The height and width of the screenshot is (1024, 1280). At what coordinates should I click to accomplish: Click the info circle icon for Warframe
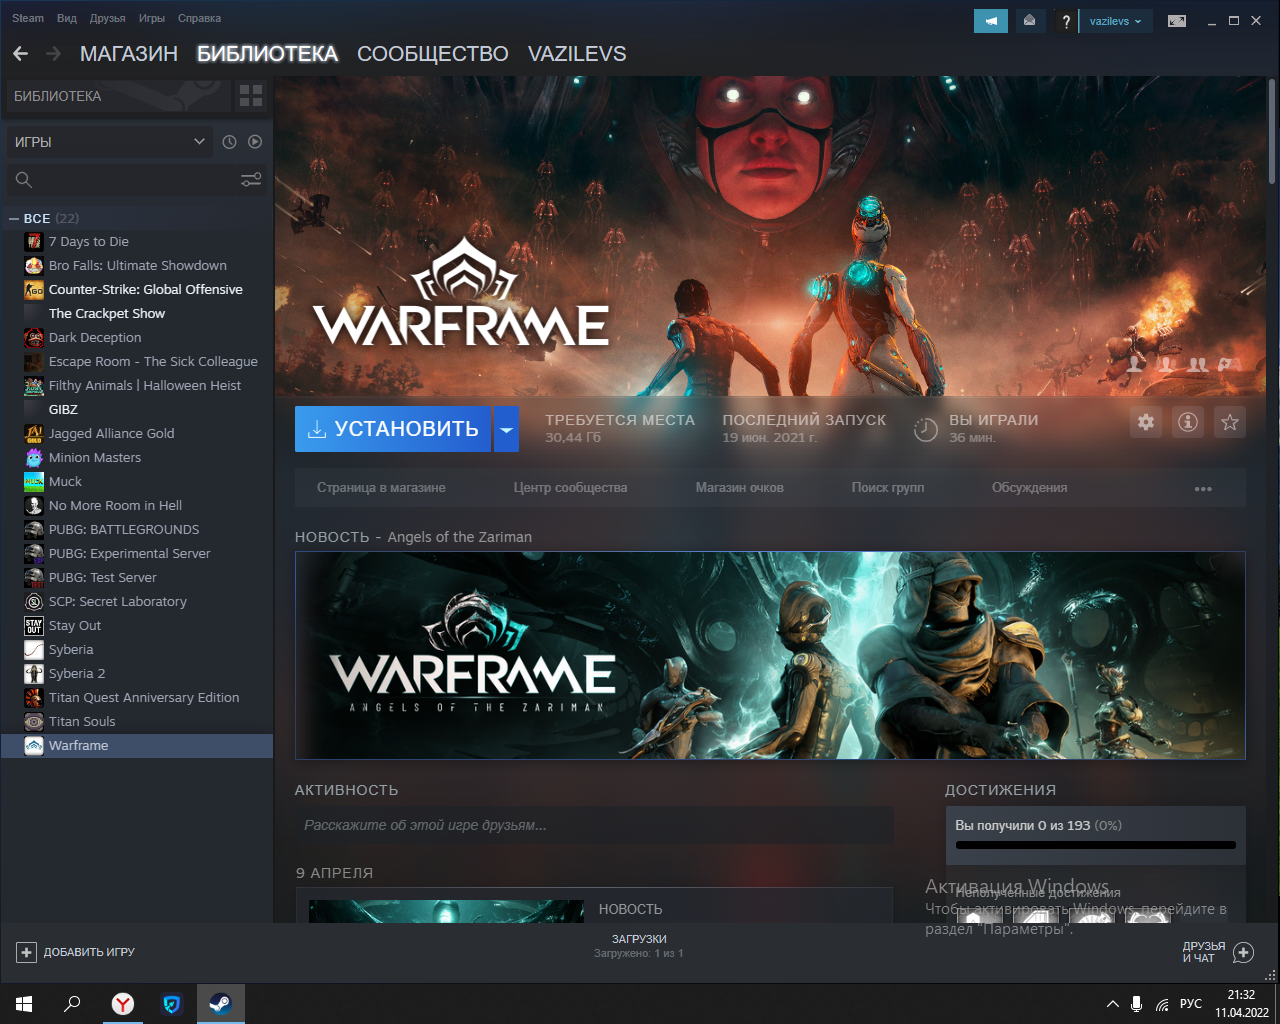[1187, 422]
